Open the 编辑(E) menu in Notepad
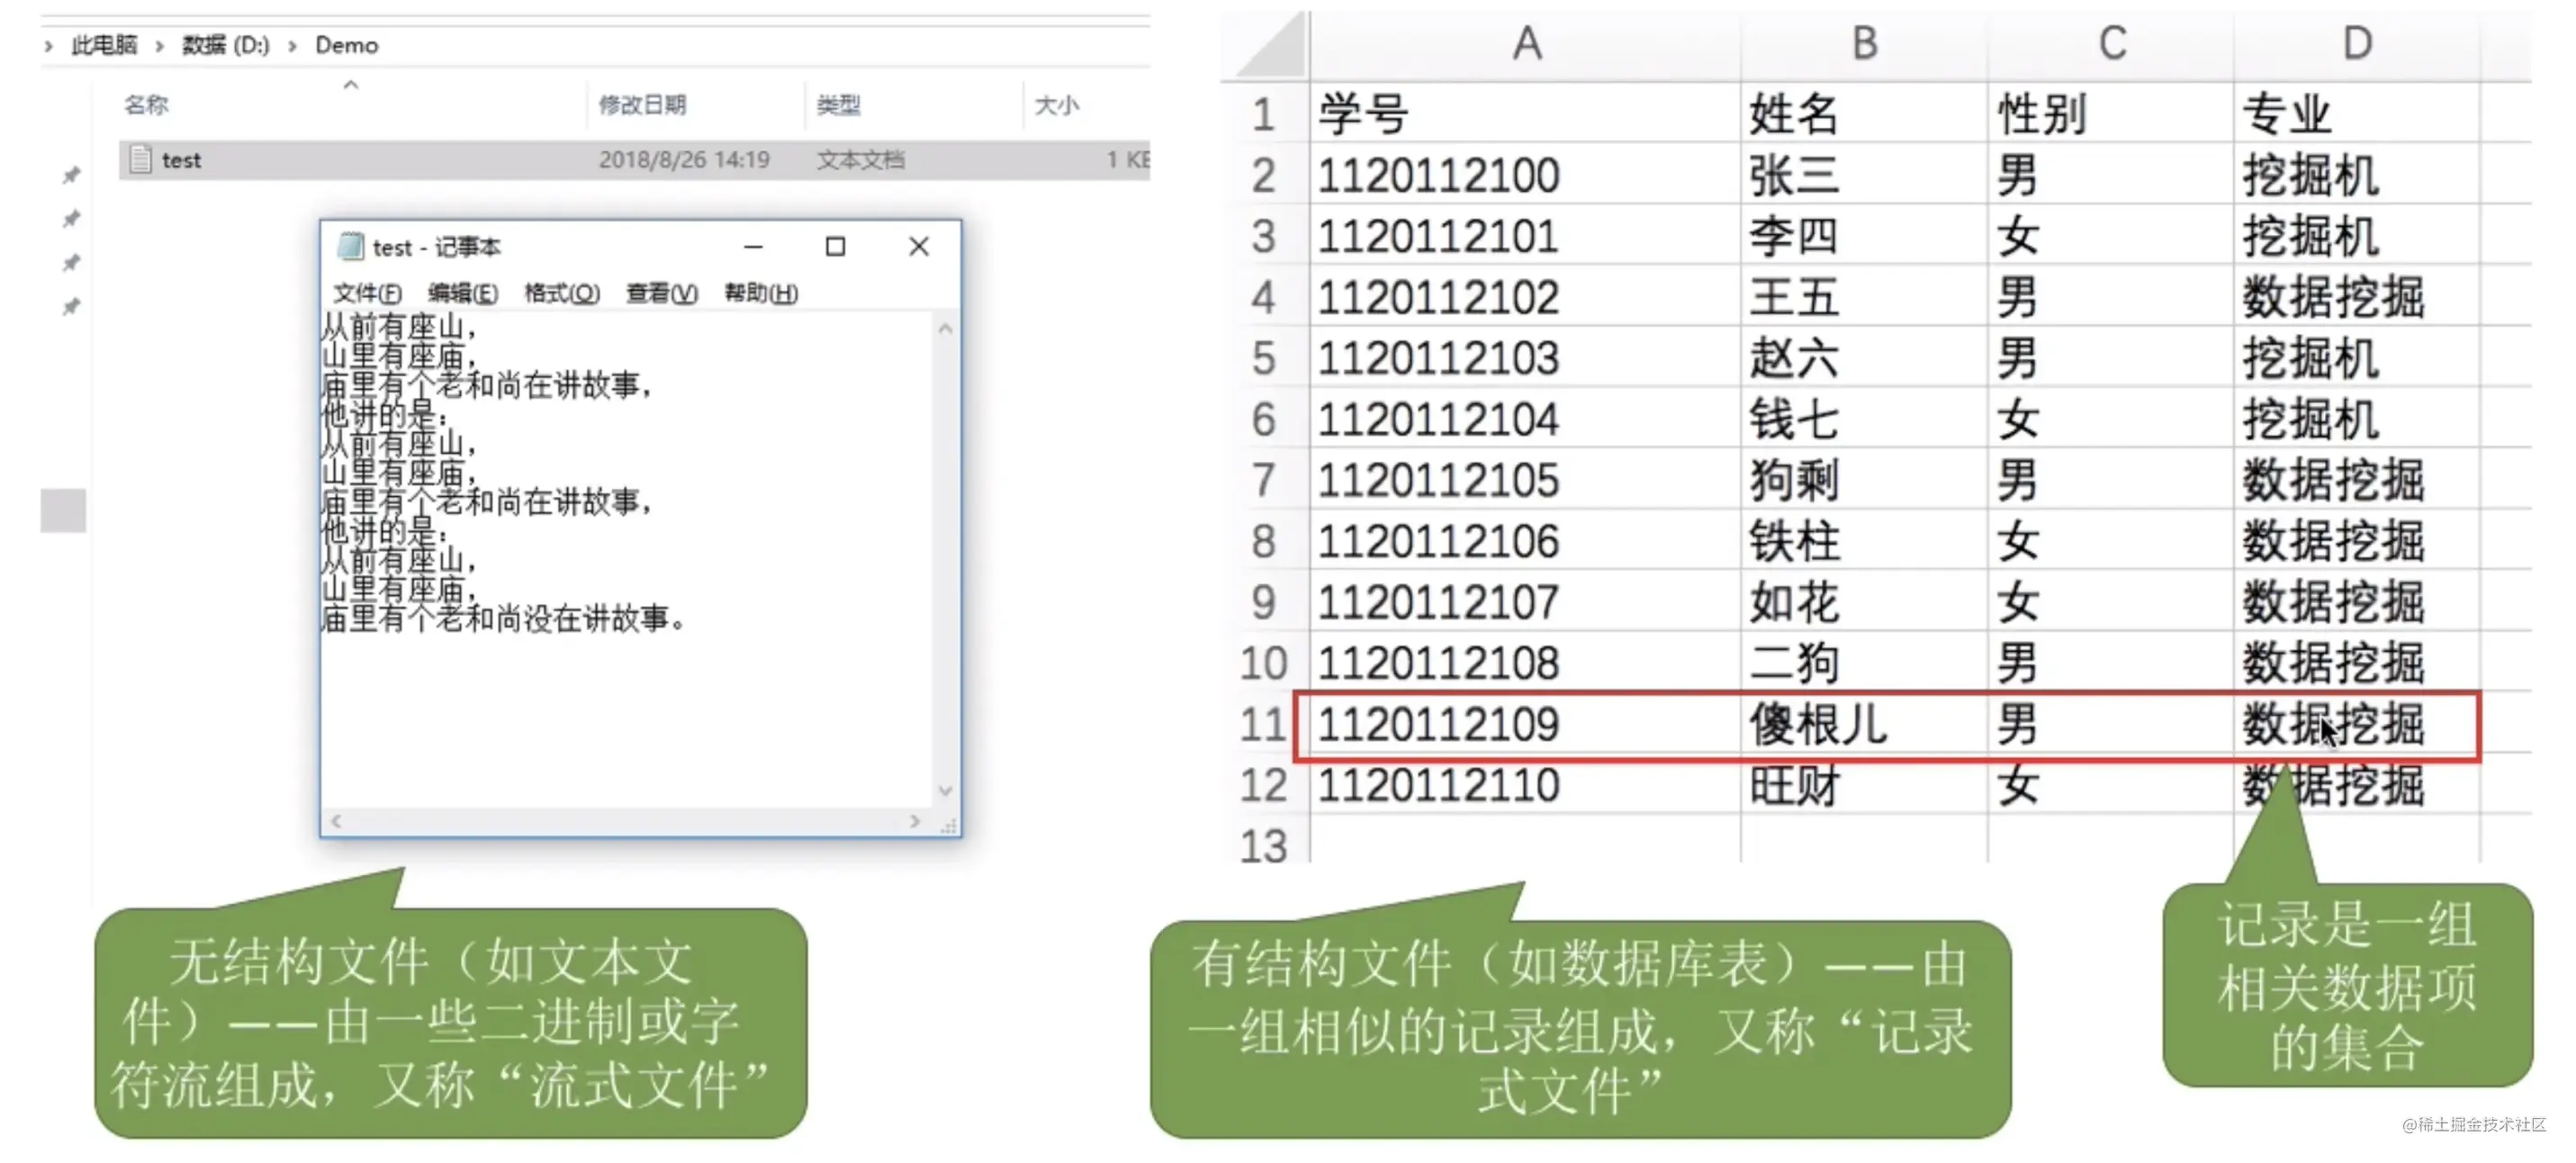Screen dimensions: 2576x1163 [x=462, y=293]
